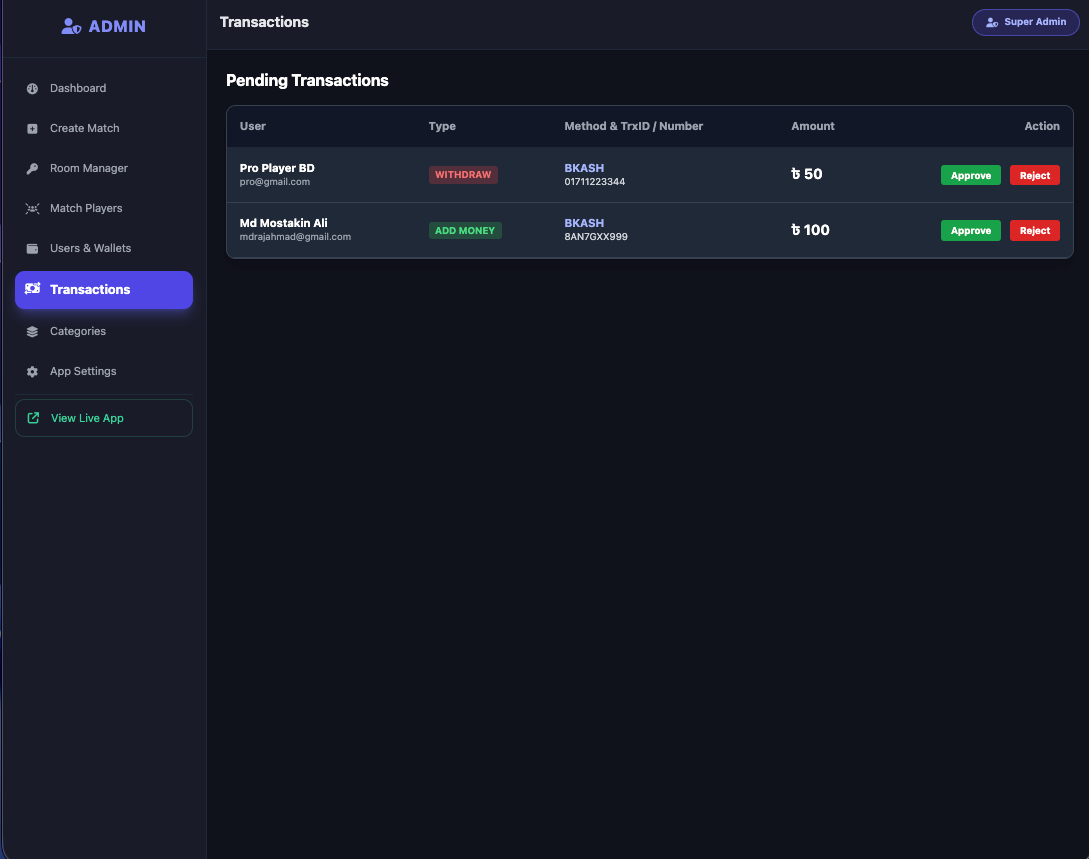Screen dimensions: 1089x859
Task: Click the Transactions money icon
Action: [x=33, y=289]
